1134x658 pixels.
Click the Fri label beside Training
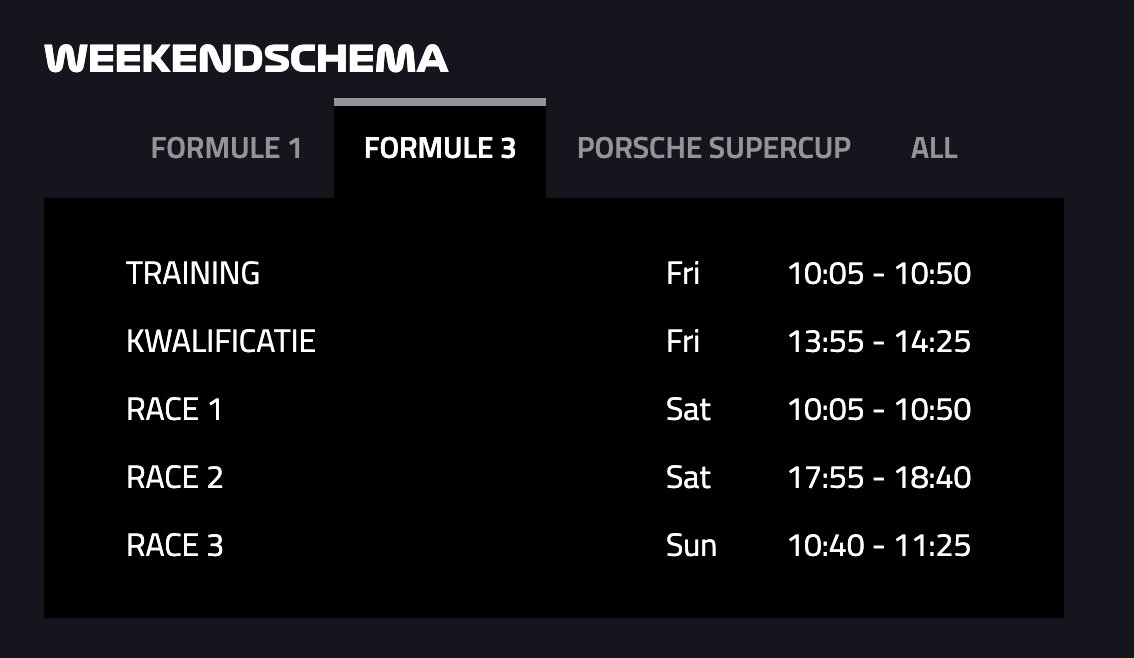[682, 273]
